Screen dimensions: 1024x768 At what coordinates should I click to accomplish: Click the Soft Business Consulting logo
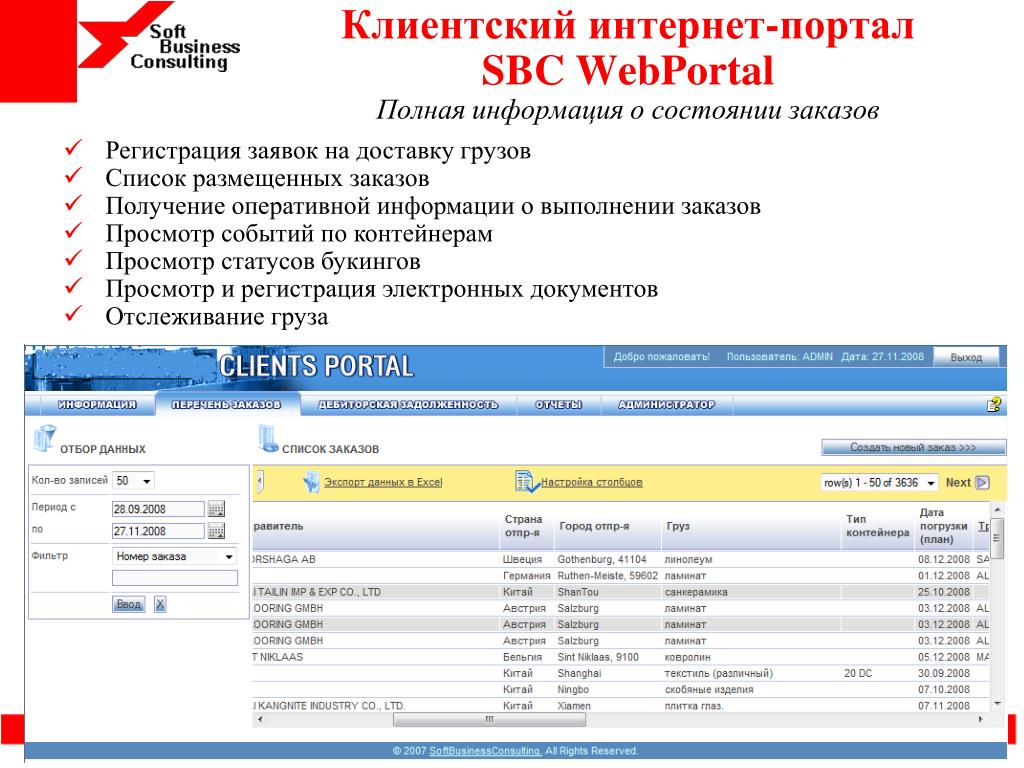[159, 37]
